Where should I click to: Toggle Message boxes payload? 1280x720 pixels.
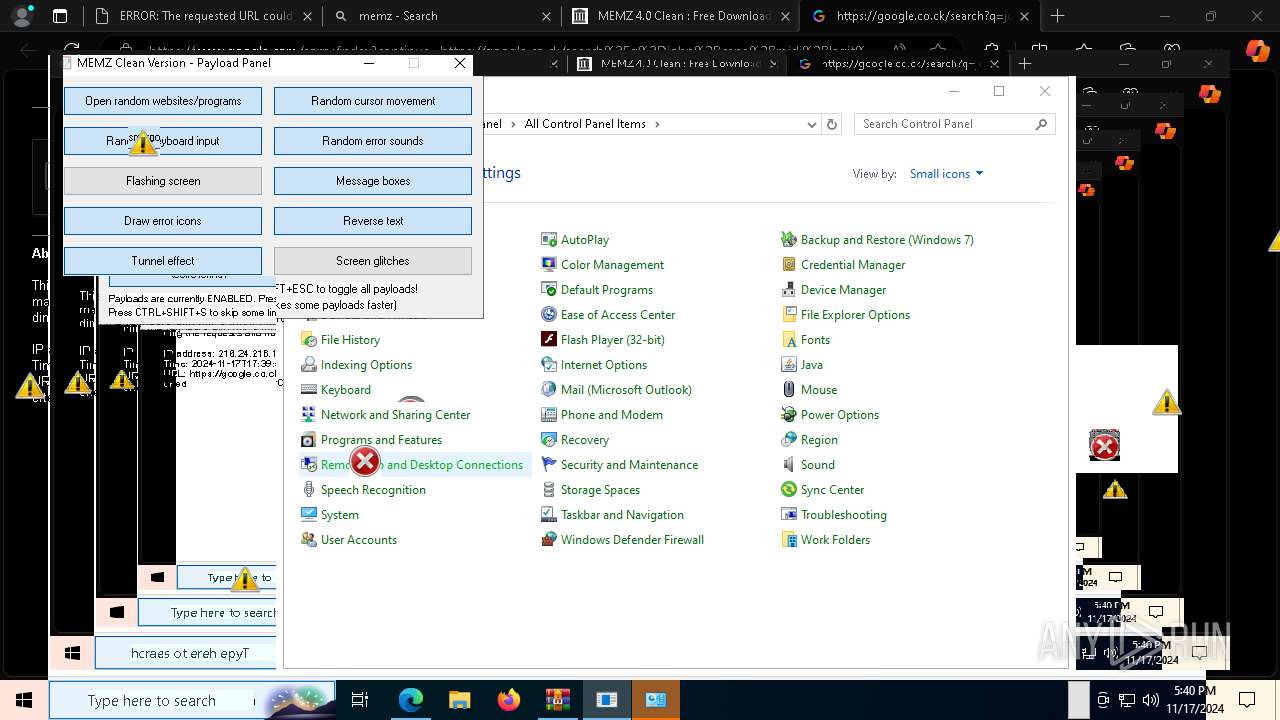click(373, 181)
